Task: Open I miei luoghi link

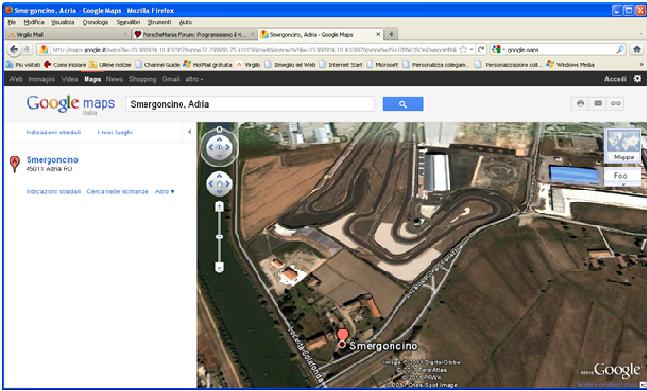Action: click(x=115, y=132)
